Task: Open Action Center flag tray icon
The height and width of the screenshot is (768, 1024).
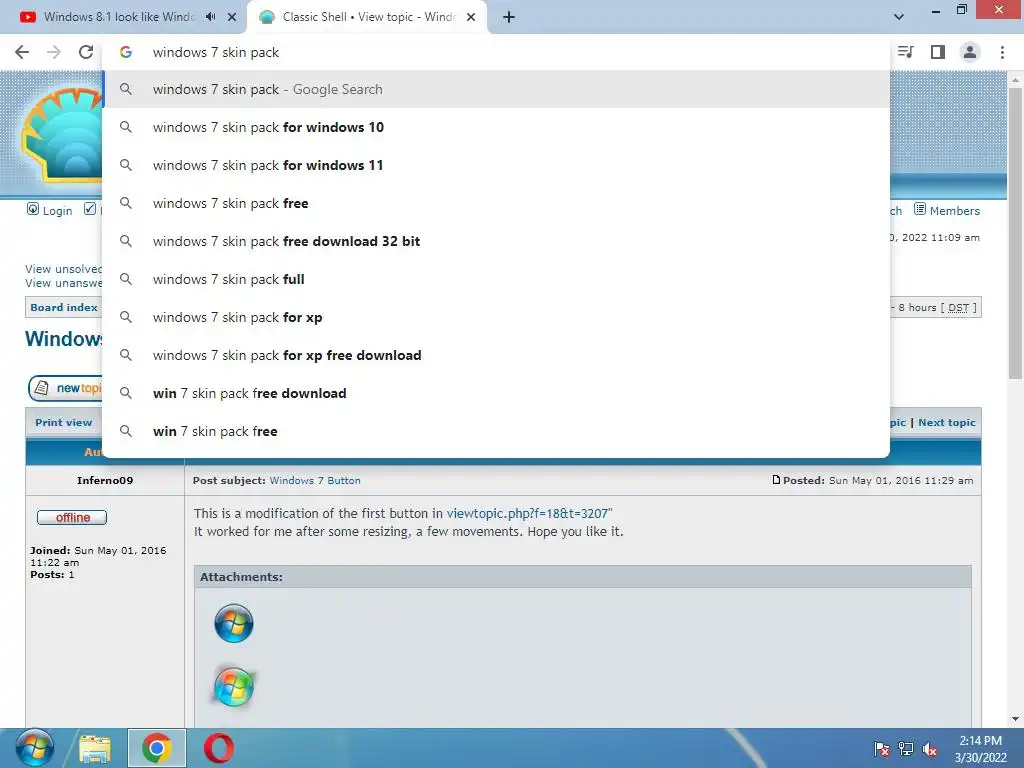Action: 882,749
